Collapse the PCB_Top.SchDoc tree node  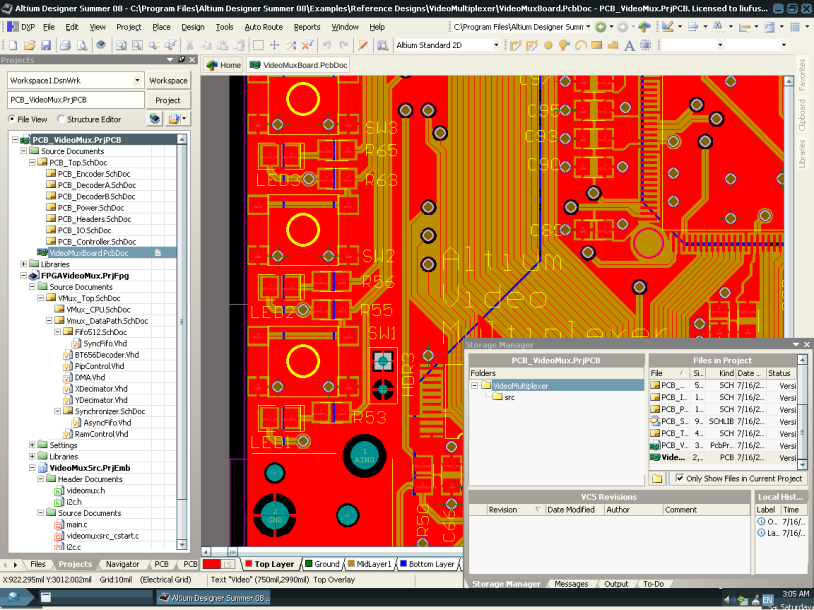click(x=32, y=162)
